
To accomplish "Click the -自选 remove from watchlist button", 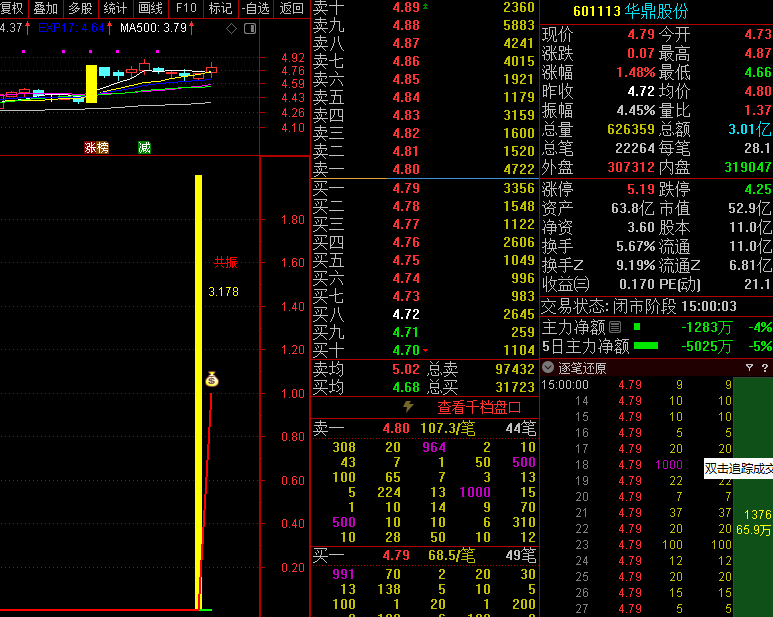I will [x=256, y=8].
